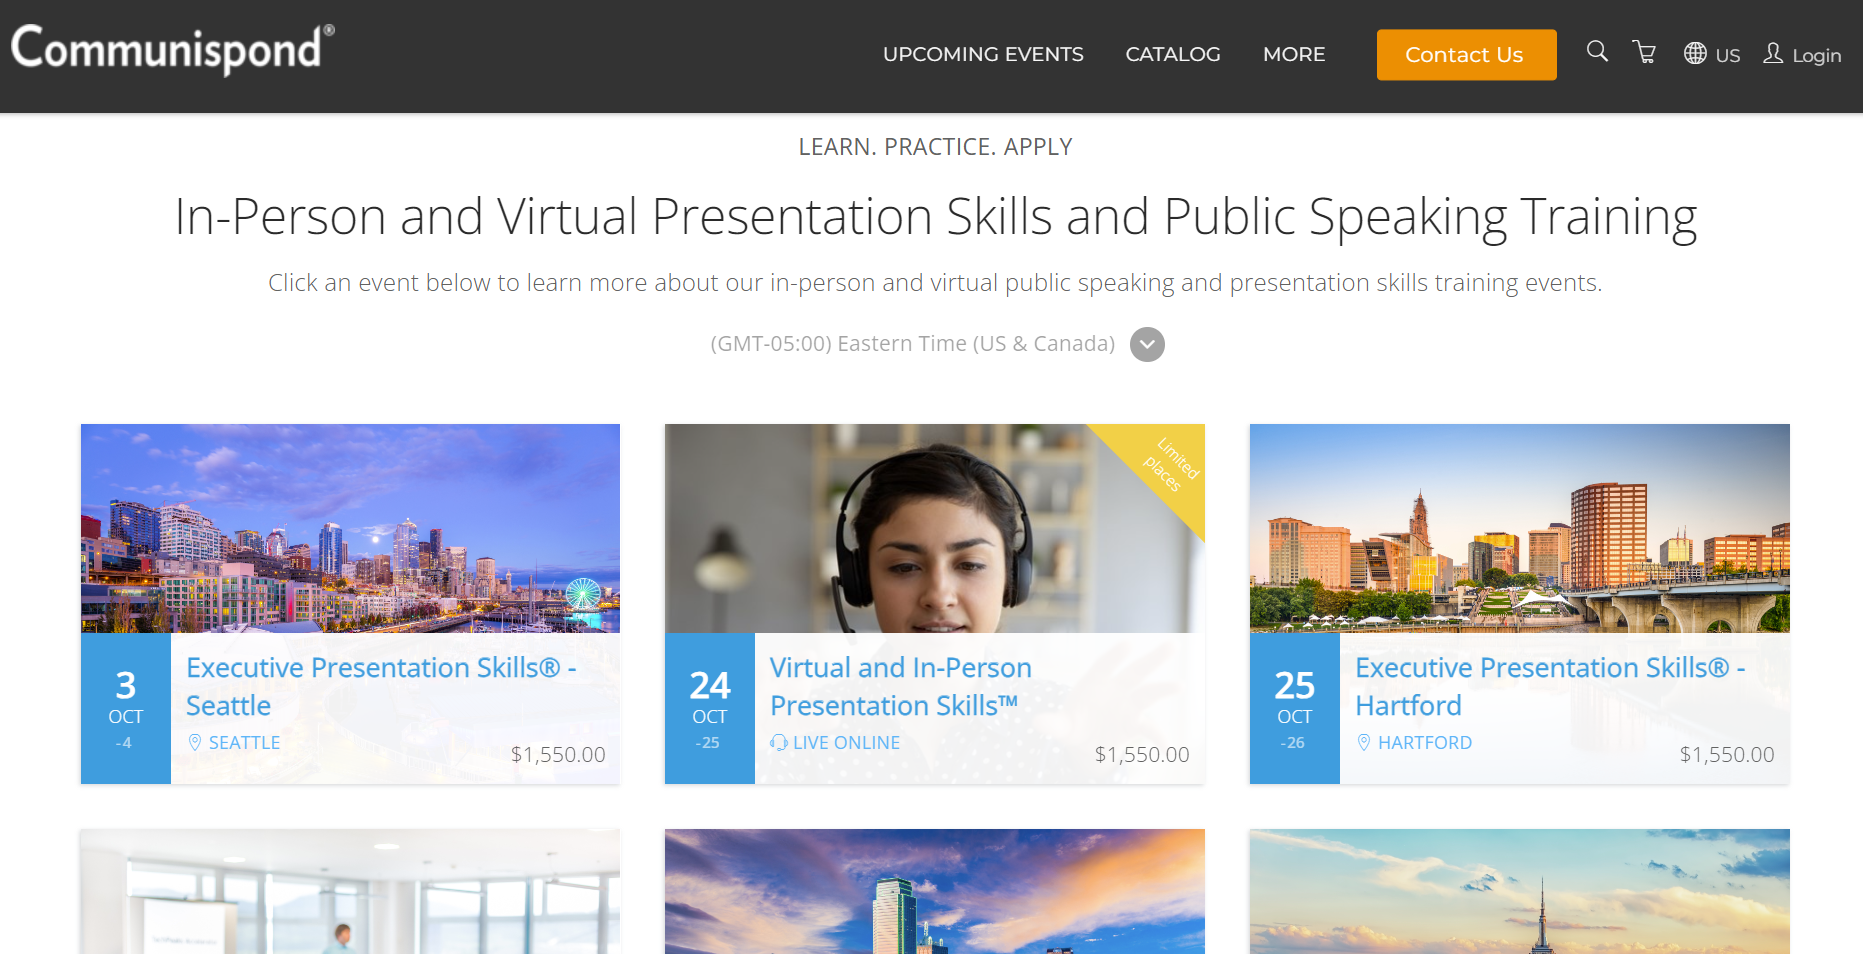1863x954 pixels.
Task: Click the globe region icon
Action: click(1695, 54)
